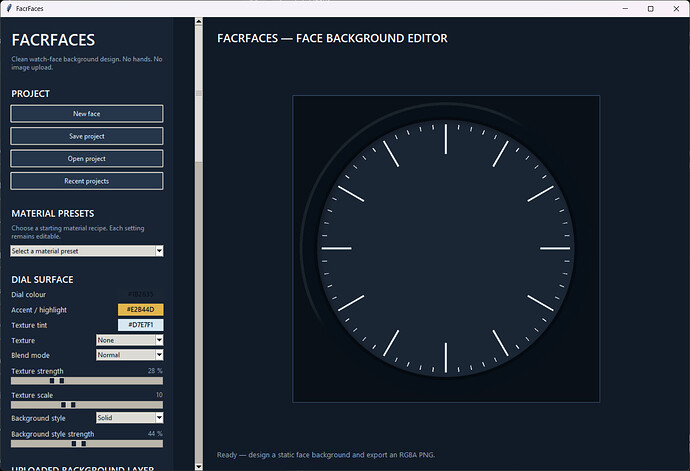Open the Background style dropdown

point(130,418)
